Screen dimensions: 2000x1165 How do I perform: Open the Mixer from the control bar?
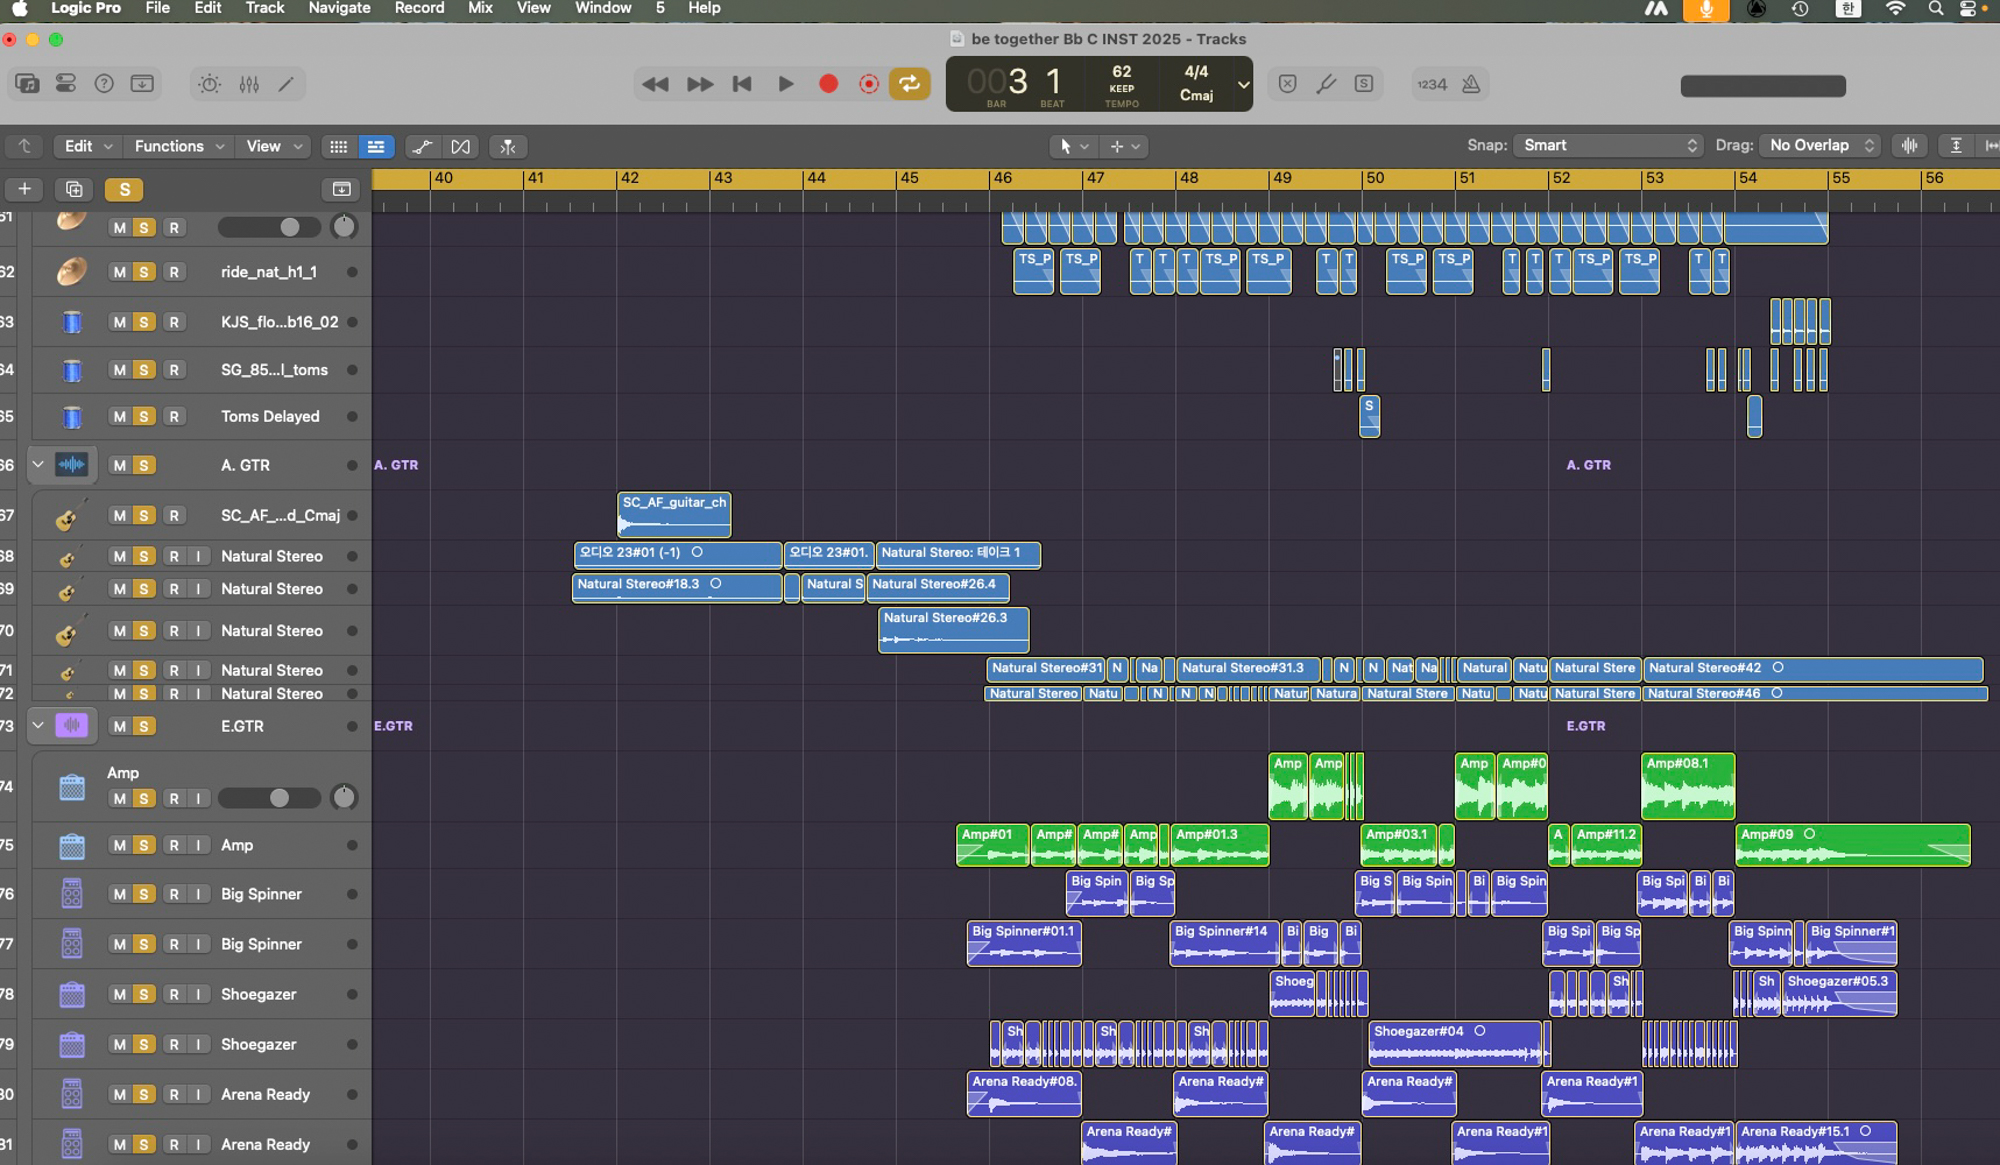coord(249,84)
